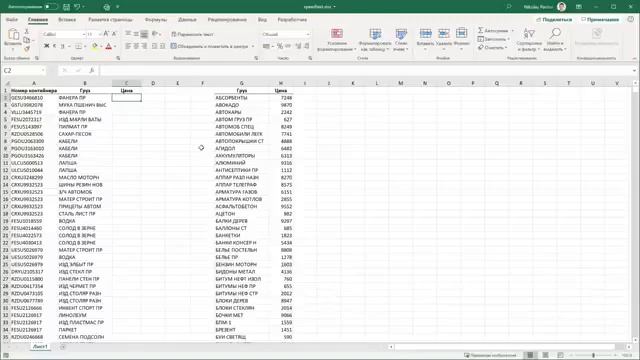
Task: Click the Bottom Align icon
Action: pyautogui.click(x=144, y=34)
